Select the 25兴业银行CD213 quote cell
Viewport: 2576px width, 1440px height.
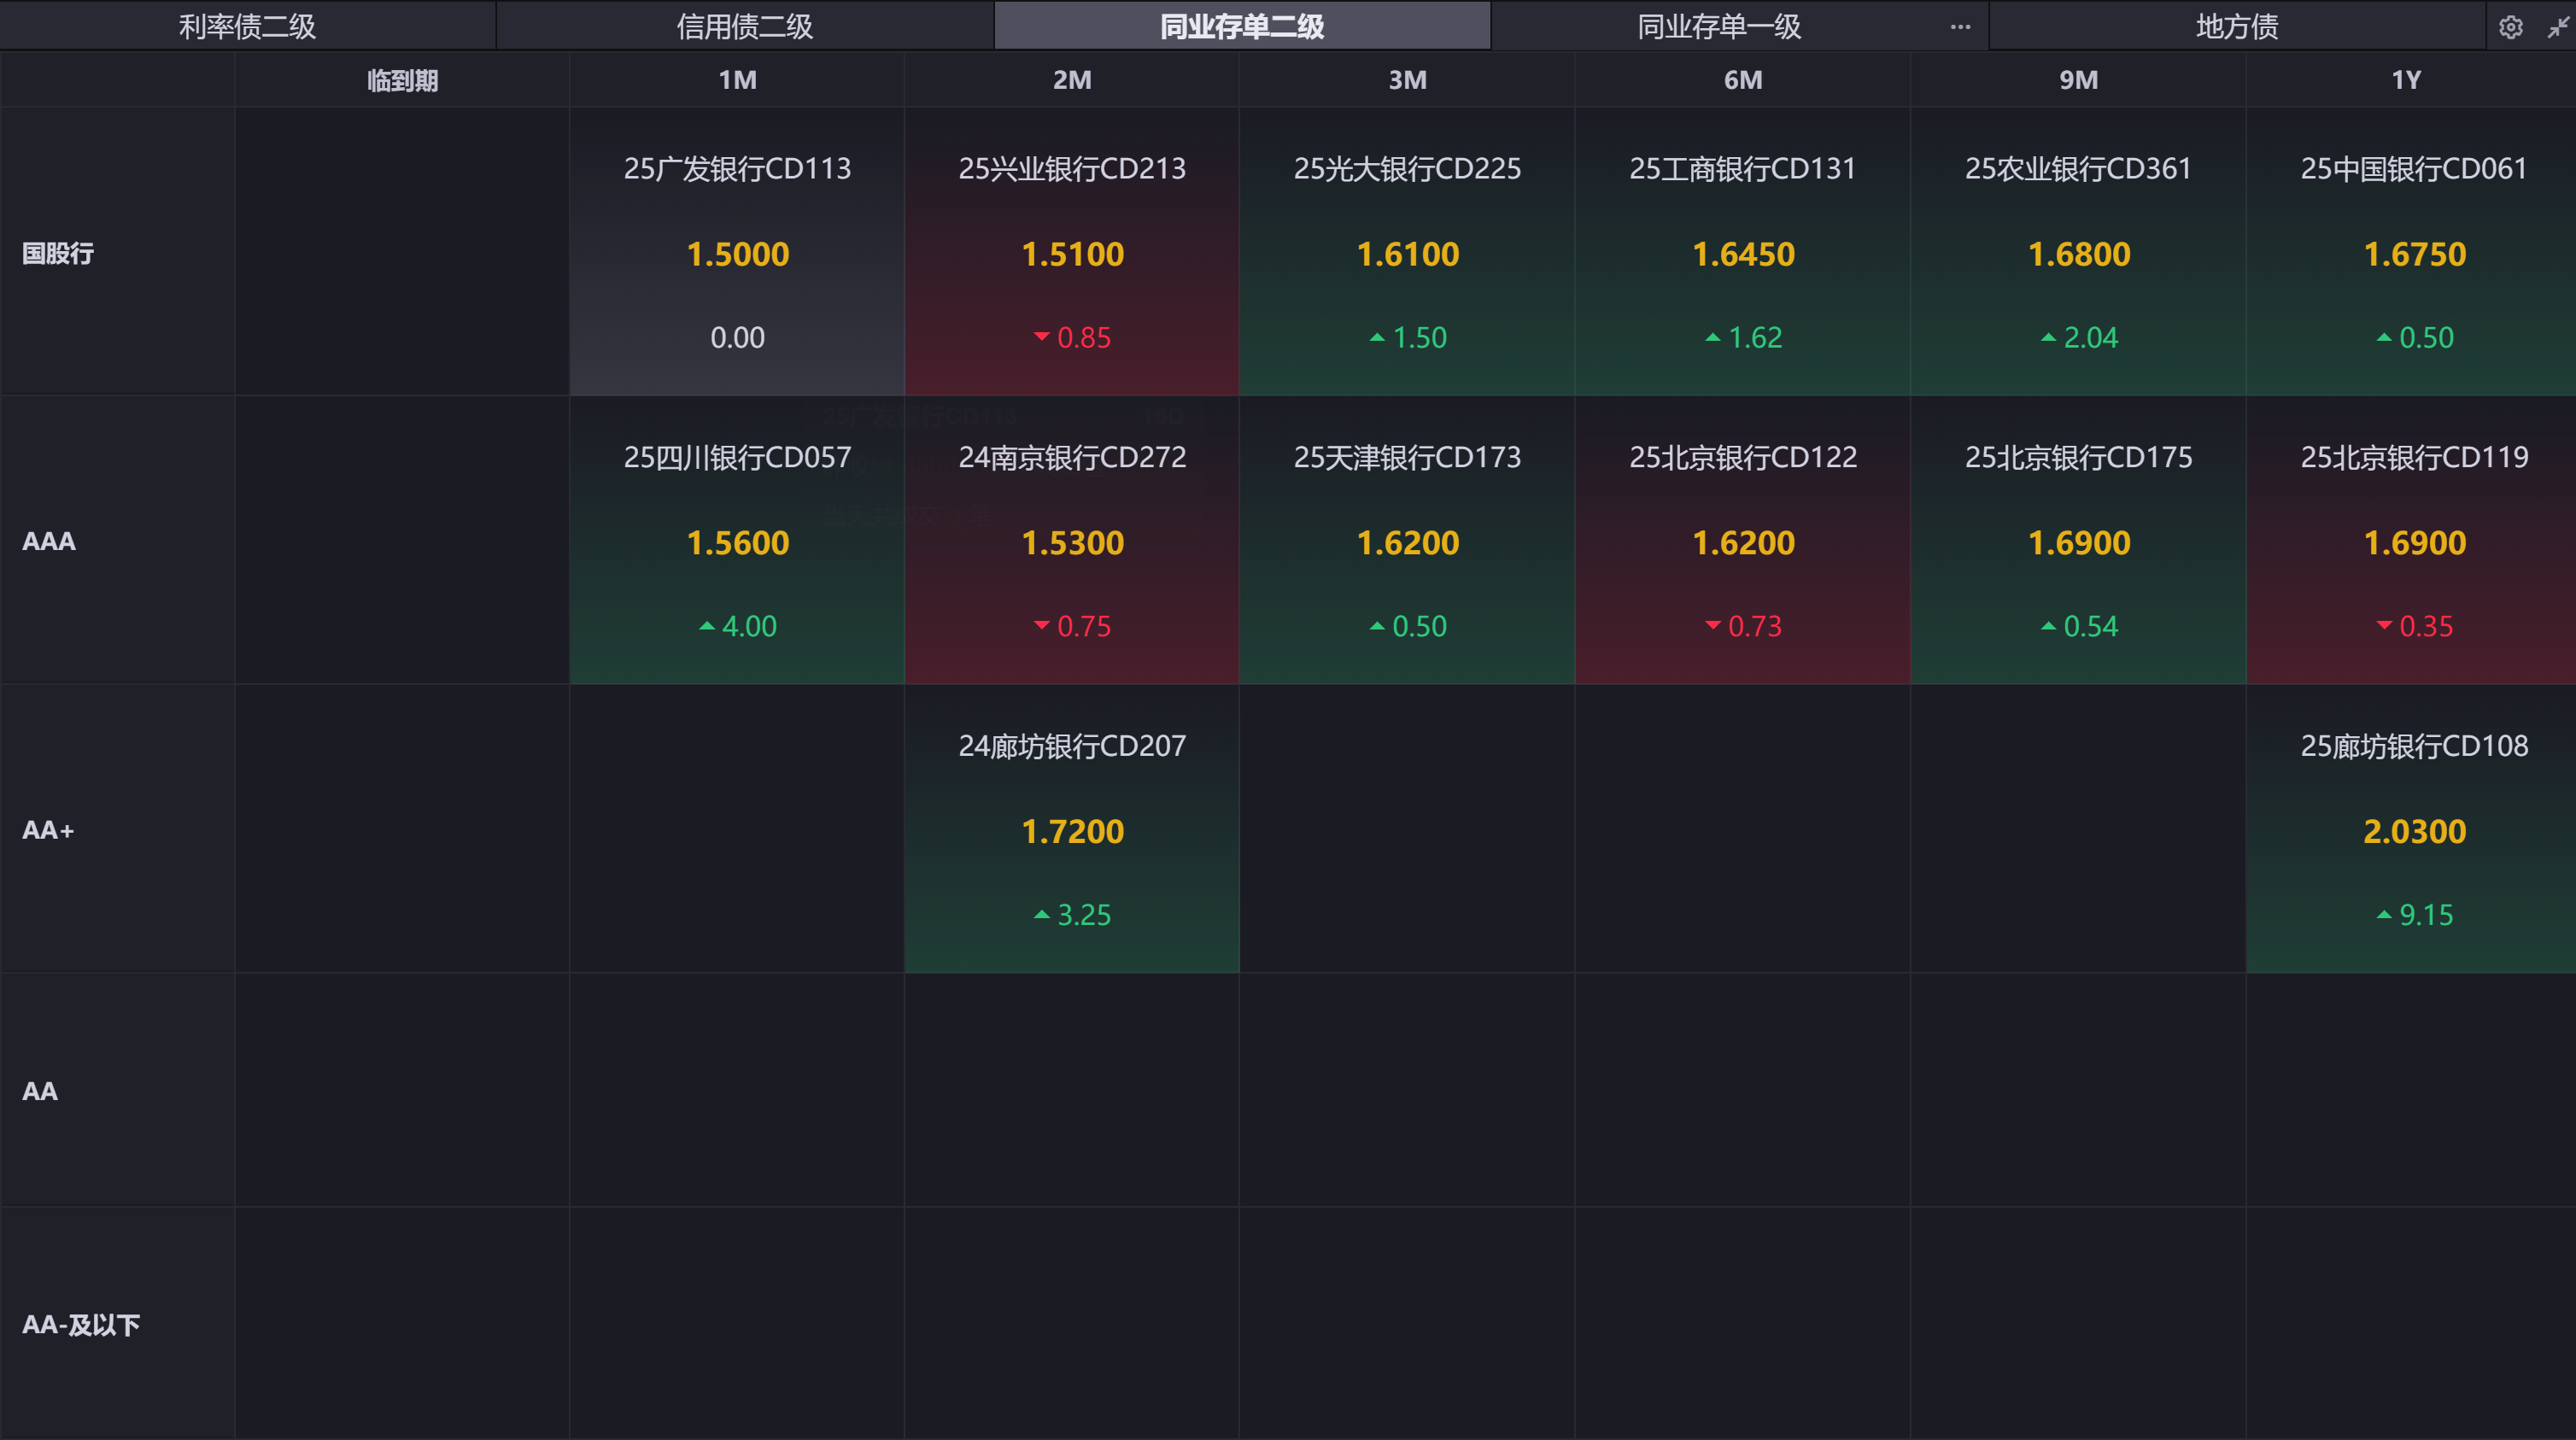[x=1072, y=252]
